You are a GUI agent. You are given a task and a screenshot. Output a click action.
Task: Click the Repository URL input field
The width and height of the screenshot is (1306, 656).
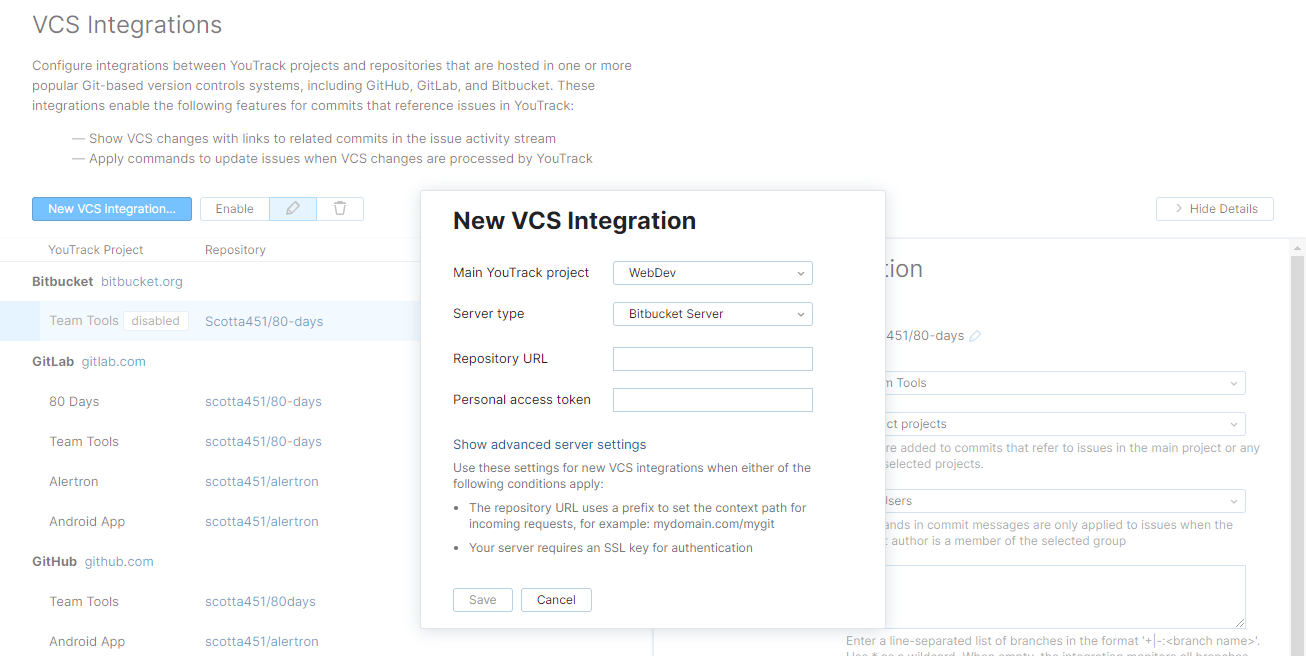click(712, 358)
